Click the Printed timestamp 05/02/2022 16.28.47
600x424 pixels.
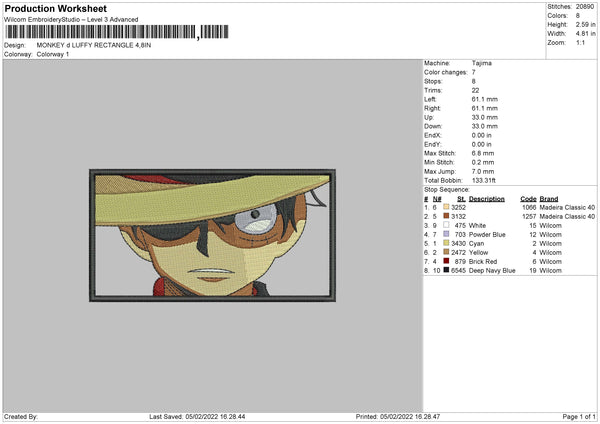coord(410,417)
